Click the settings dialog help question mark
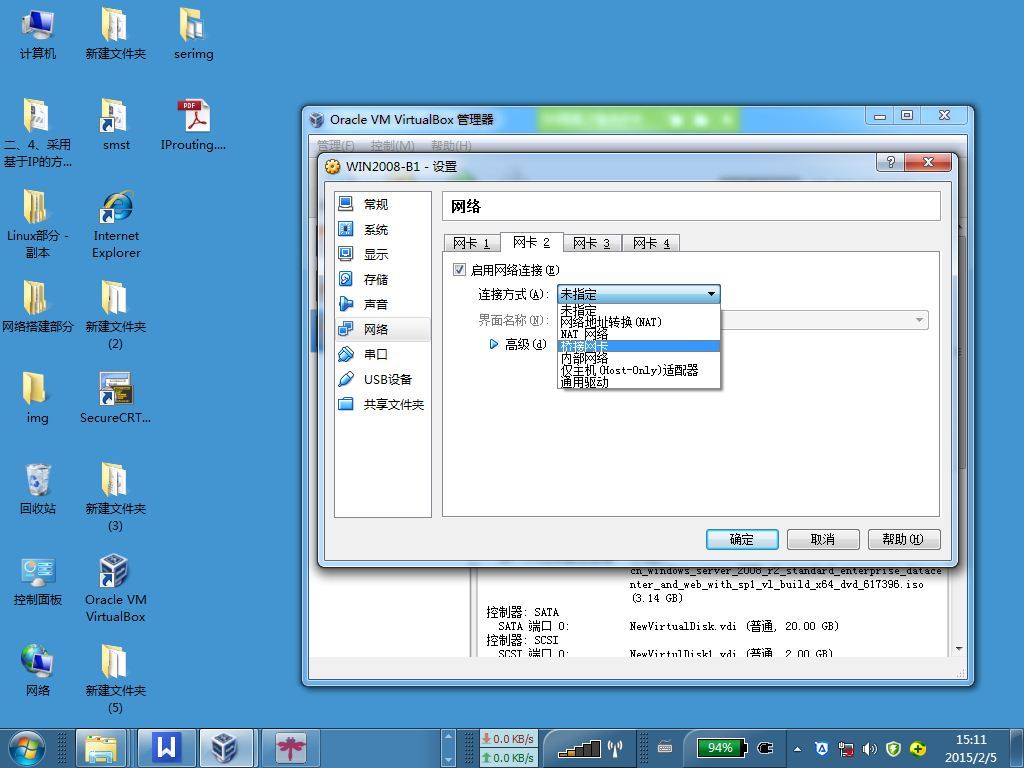 (890, 162)
